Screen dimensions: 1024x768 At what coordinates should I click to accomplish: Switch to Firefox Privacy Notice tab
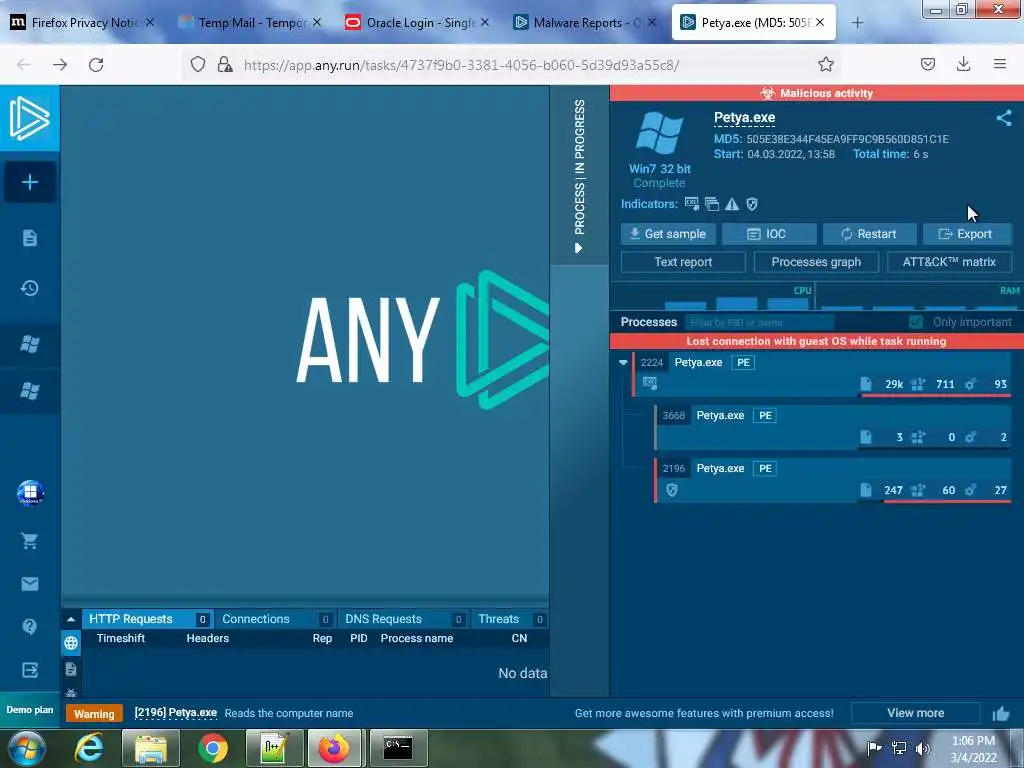[83, 22]
